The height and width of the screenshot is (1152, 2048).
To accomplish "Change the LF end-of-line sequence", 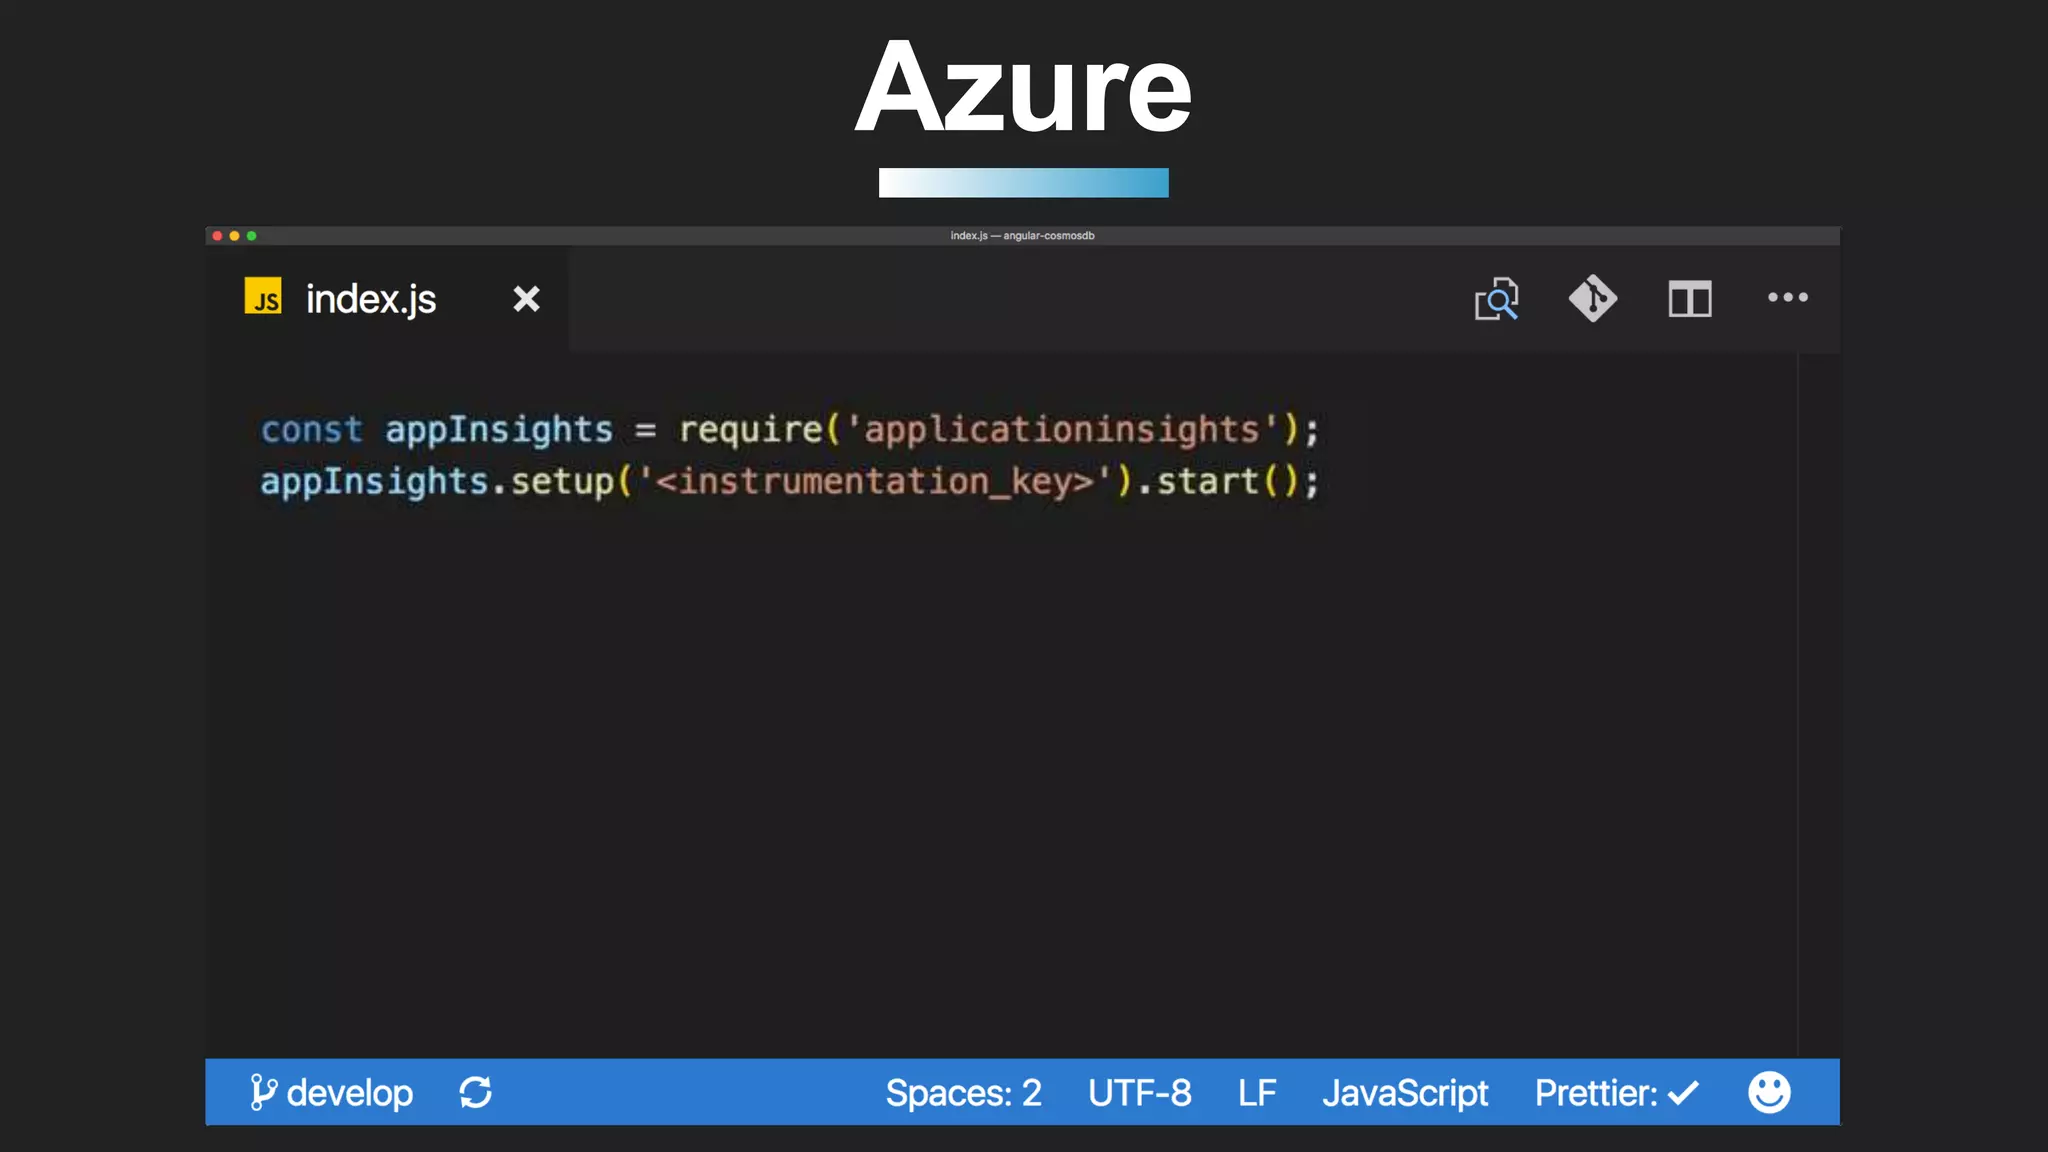I will (x=1257, y=1093).
